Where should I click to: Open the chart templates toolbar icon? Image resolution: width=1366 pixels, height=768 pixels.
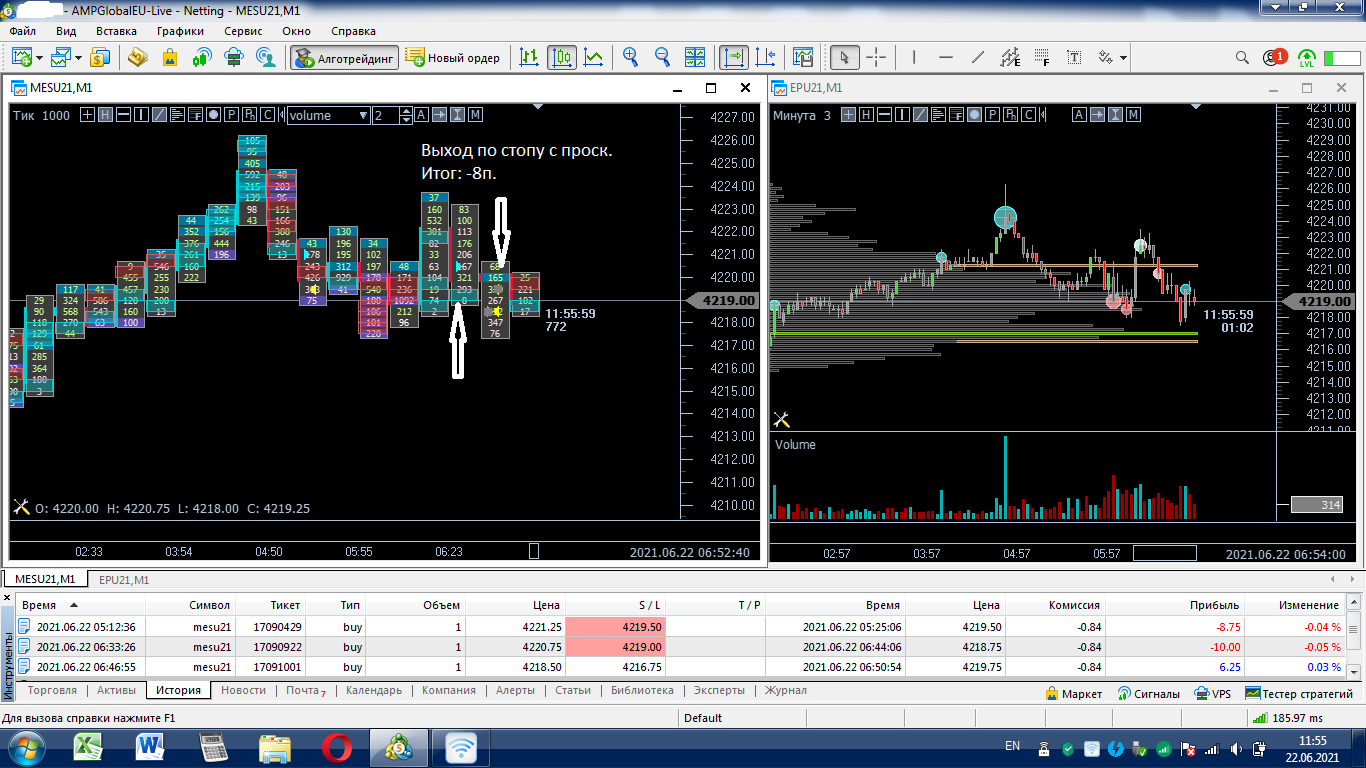[802, 57]
